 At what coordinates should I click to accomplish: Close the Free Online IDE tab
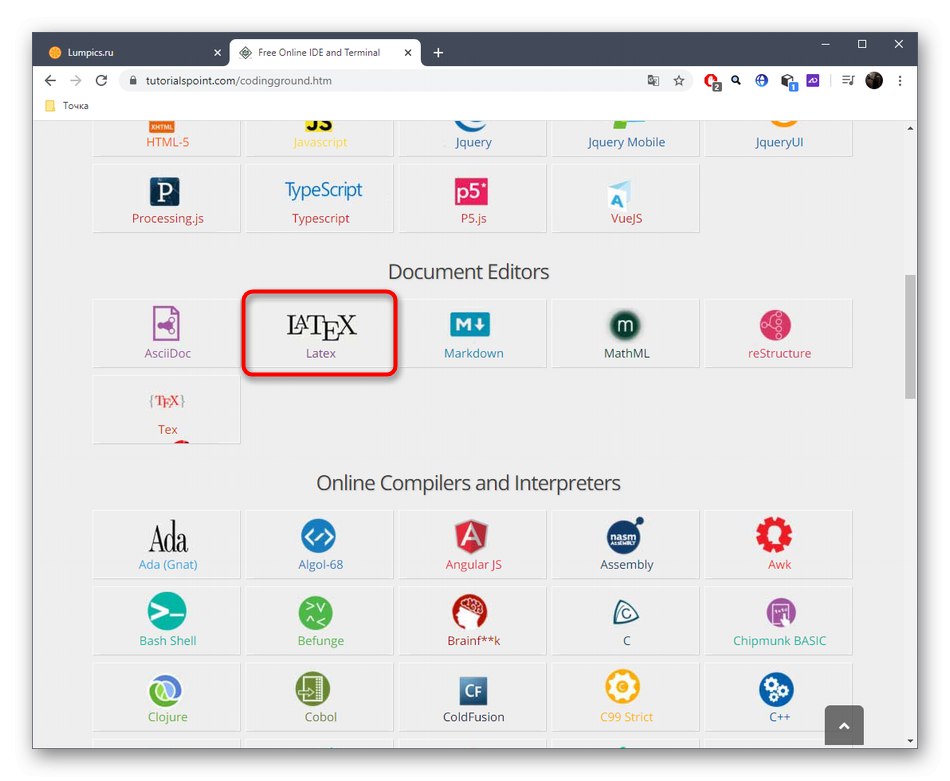[408, 53]
